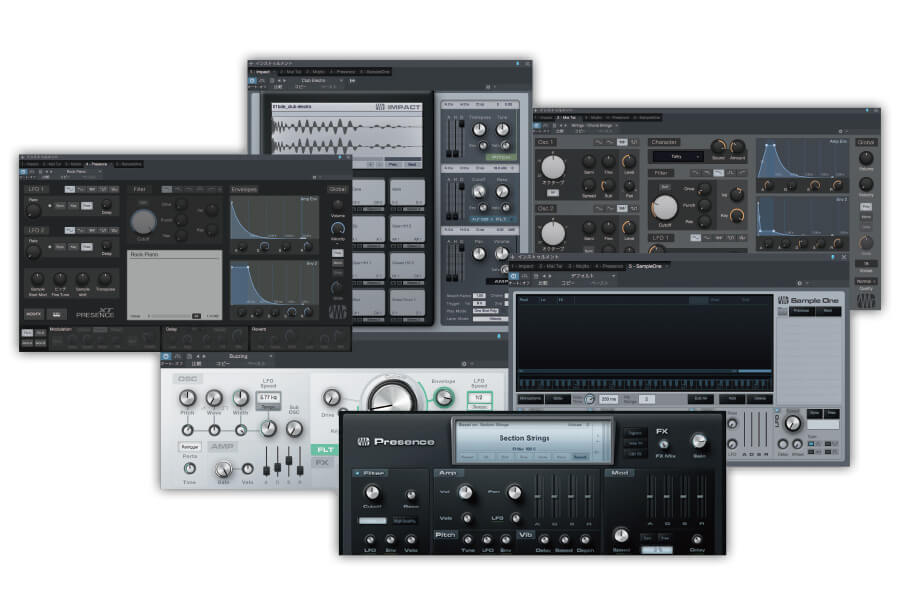Toggle Retrigger in the Mojito synth

tap(189, 447)
